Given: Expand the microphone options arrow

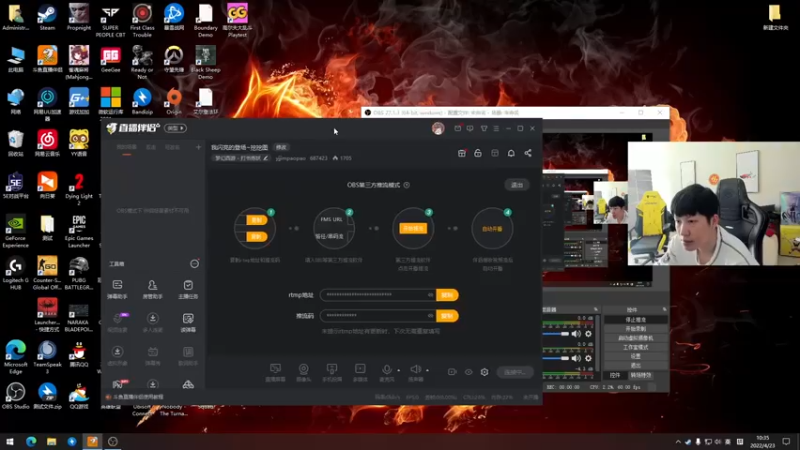Looking at the screenshot, I should point(398,370).
